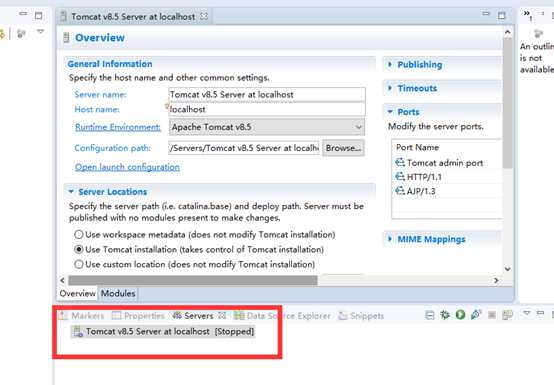Open the Servers view tab

point(193,315)
